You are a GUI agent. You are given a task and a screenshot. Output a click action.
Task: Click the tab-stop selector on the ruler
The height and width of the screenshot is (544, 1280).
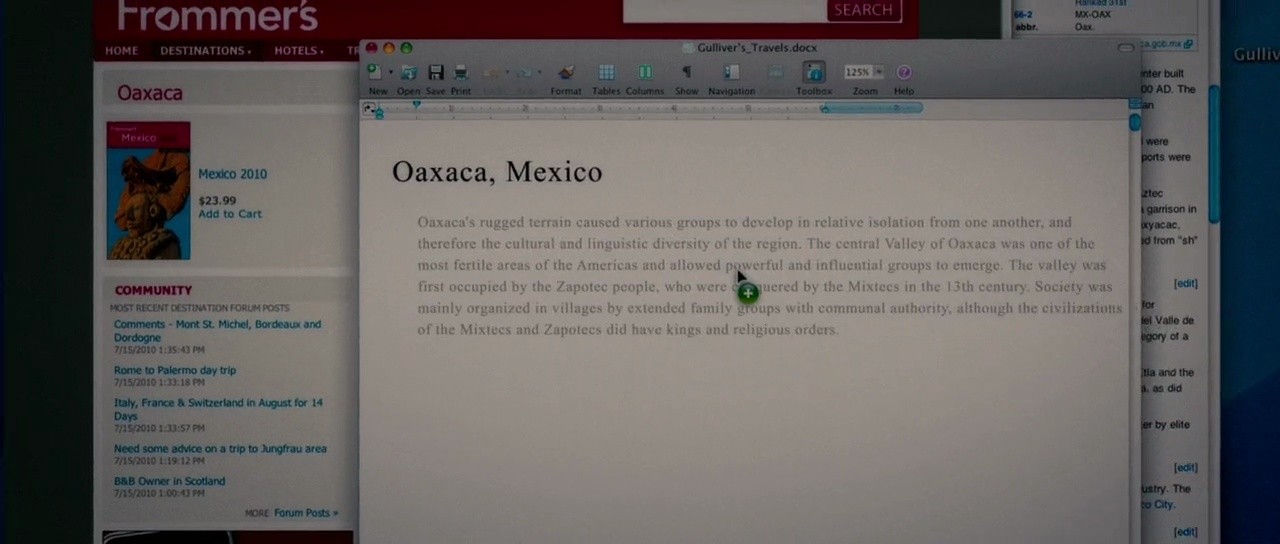(369, 107)
